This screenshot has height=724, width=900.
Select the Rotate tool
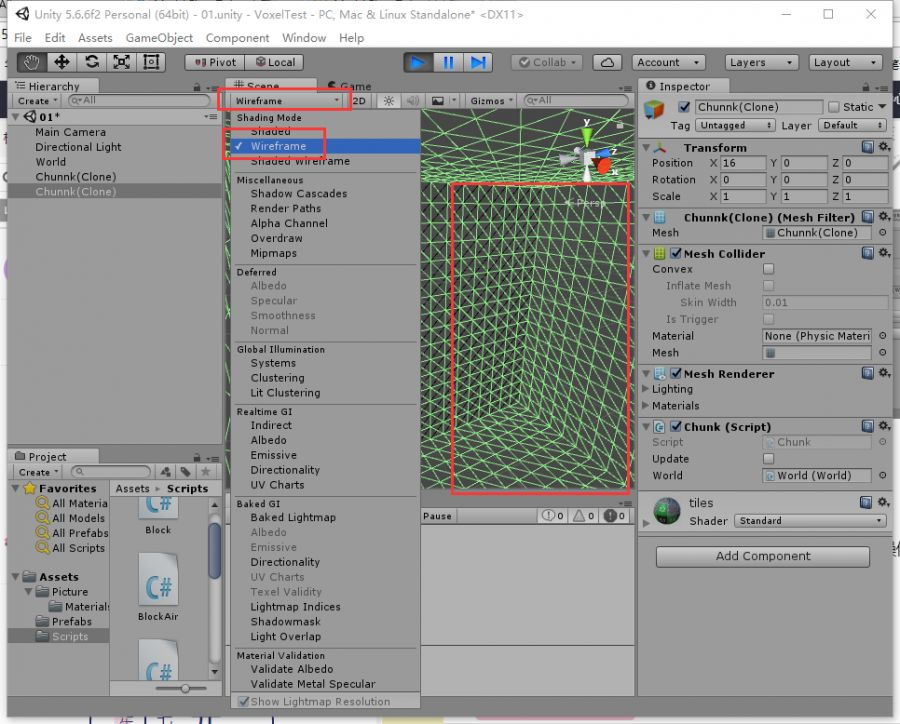[x=92, y=62]
